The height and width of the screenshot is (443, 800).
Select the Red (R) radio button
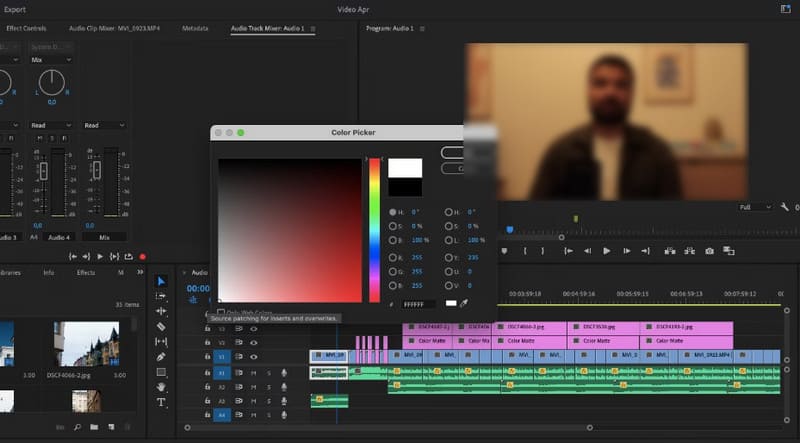[x=392, y=258]
